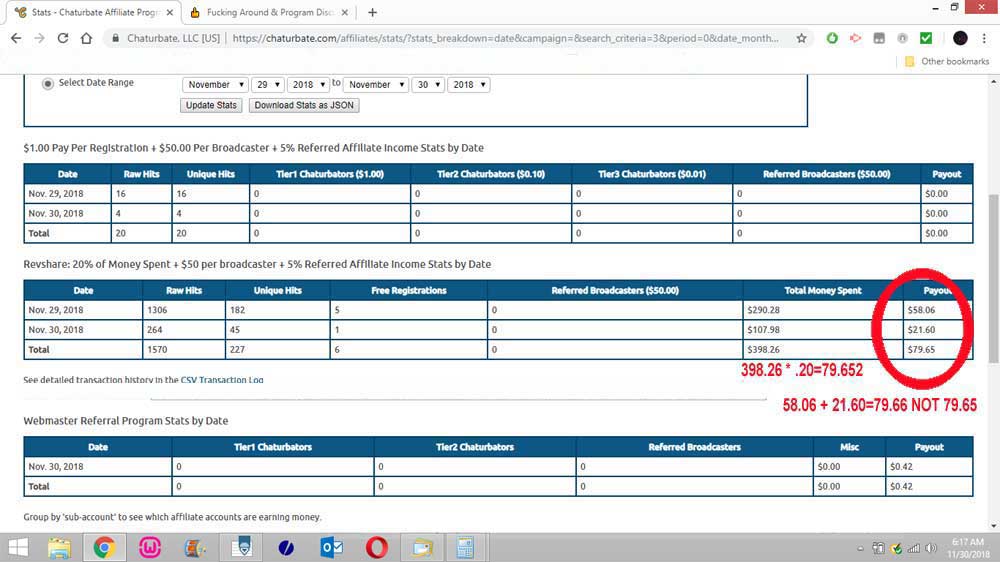Click the $79.65 total payout cell
Image resolution: width=1000 pixels, height=562 pixels.
(x=938, y=350)
